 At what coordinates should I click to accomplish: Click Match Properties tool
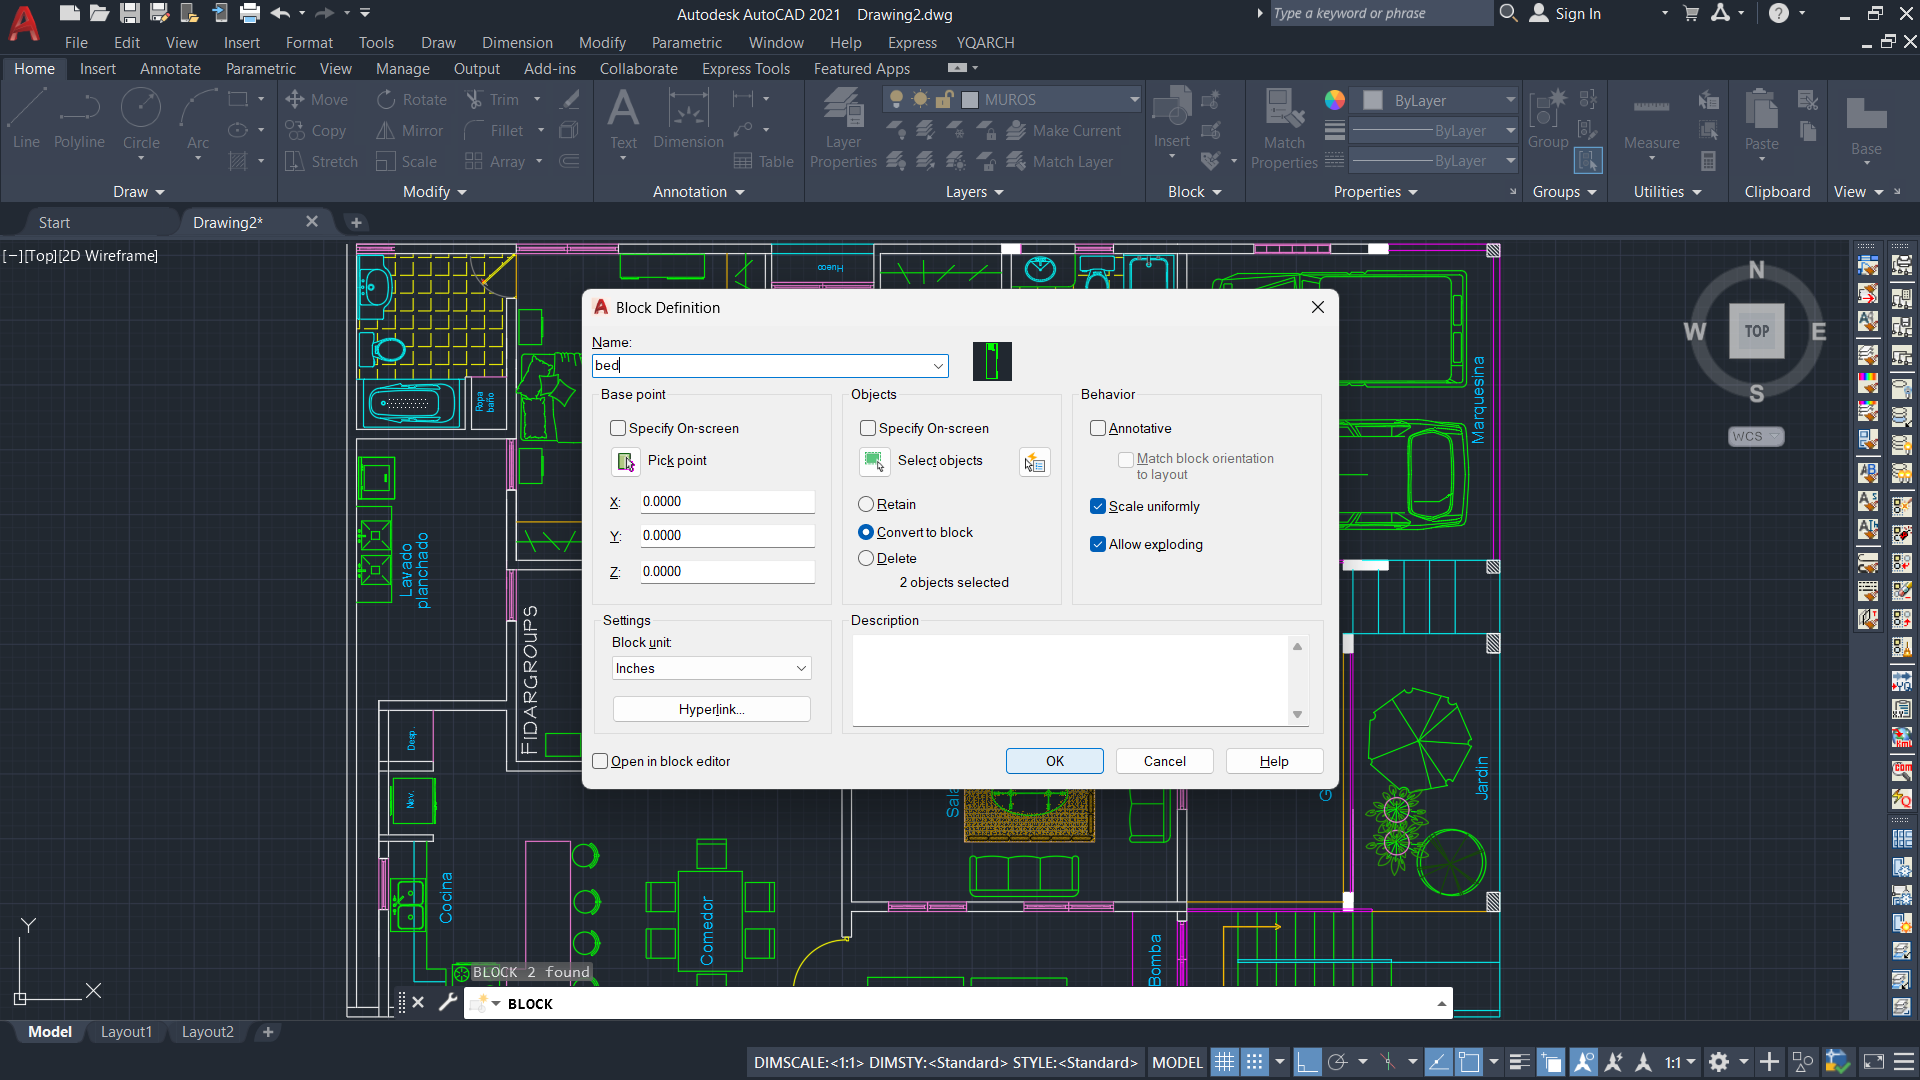tap(1284, 128)
